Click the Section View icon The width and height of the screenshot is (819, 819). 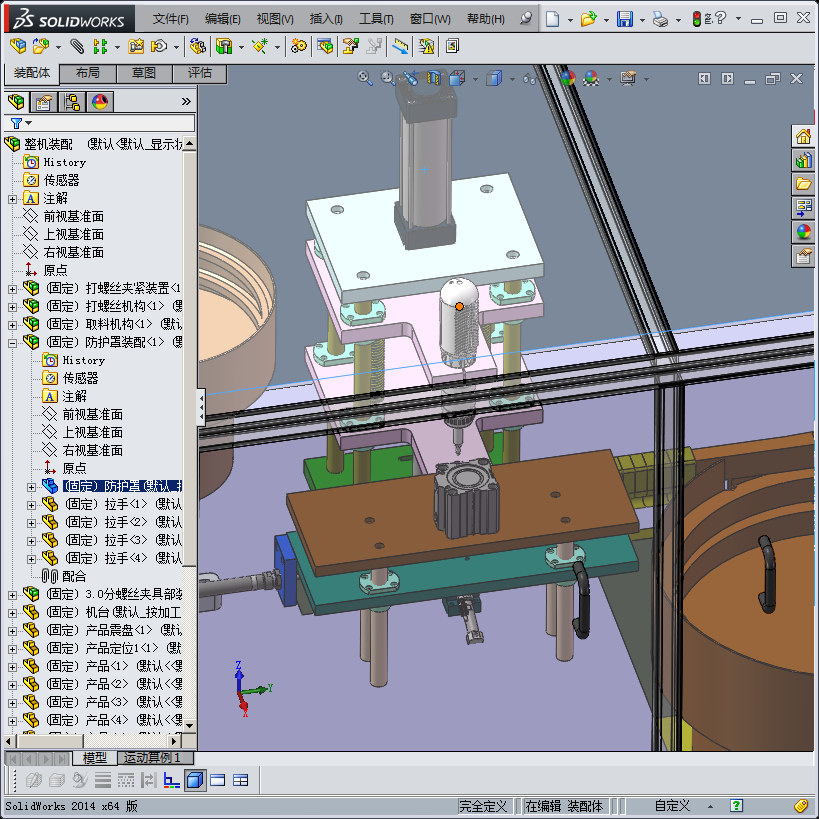coord(434,78)
